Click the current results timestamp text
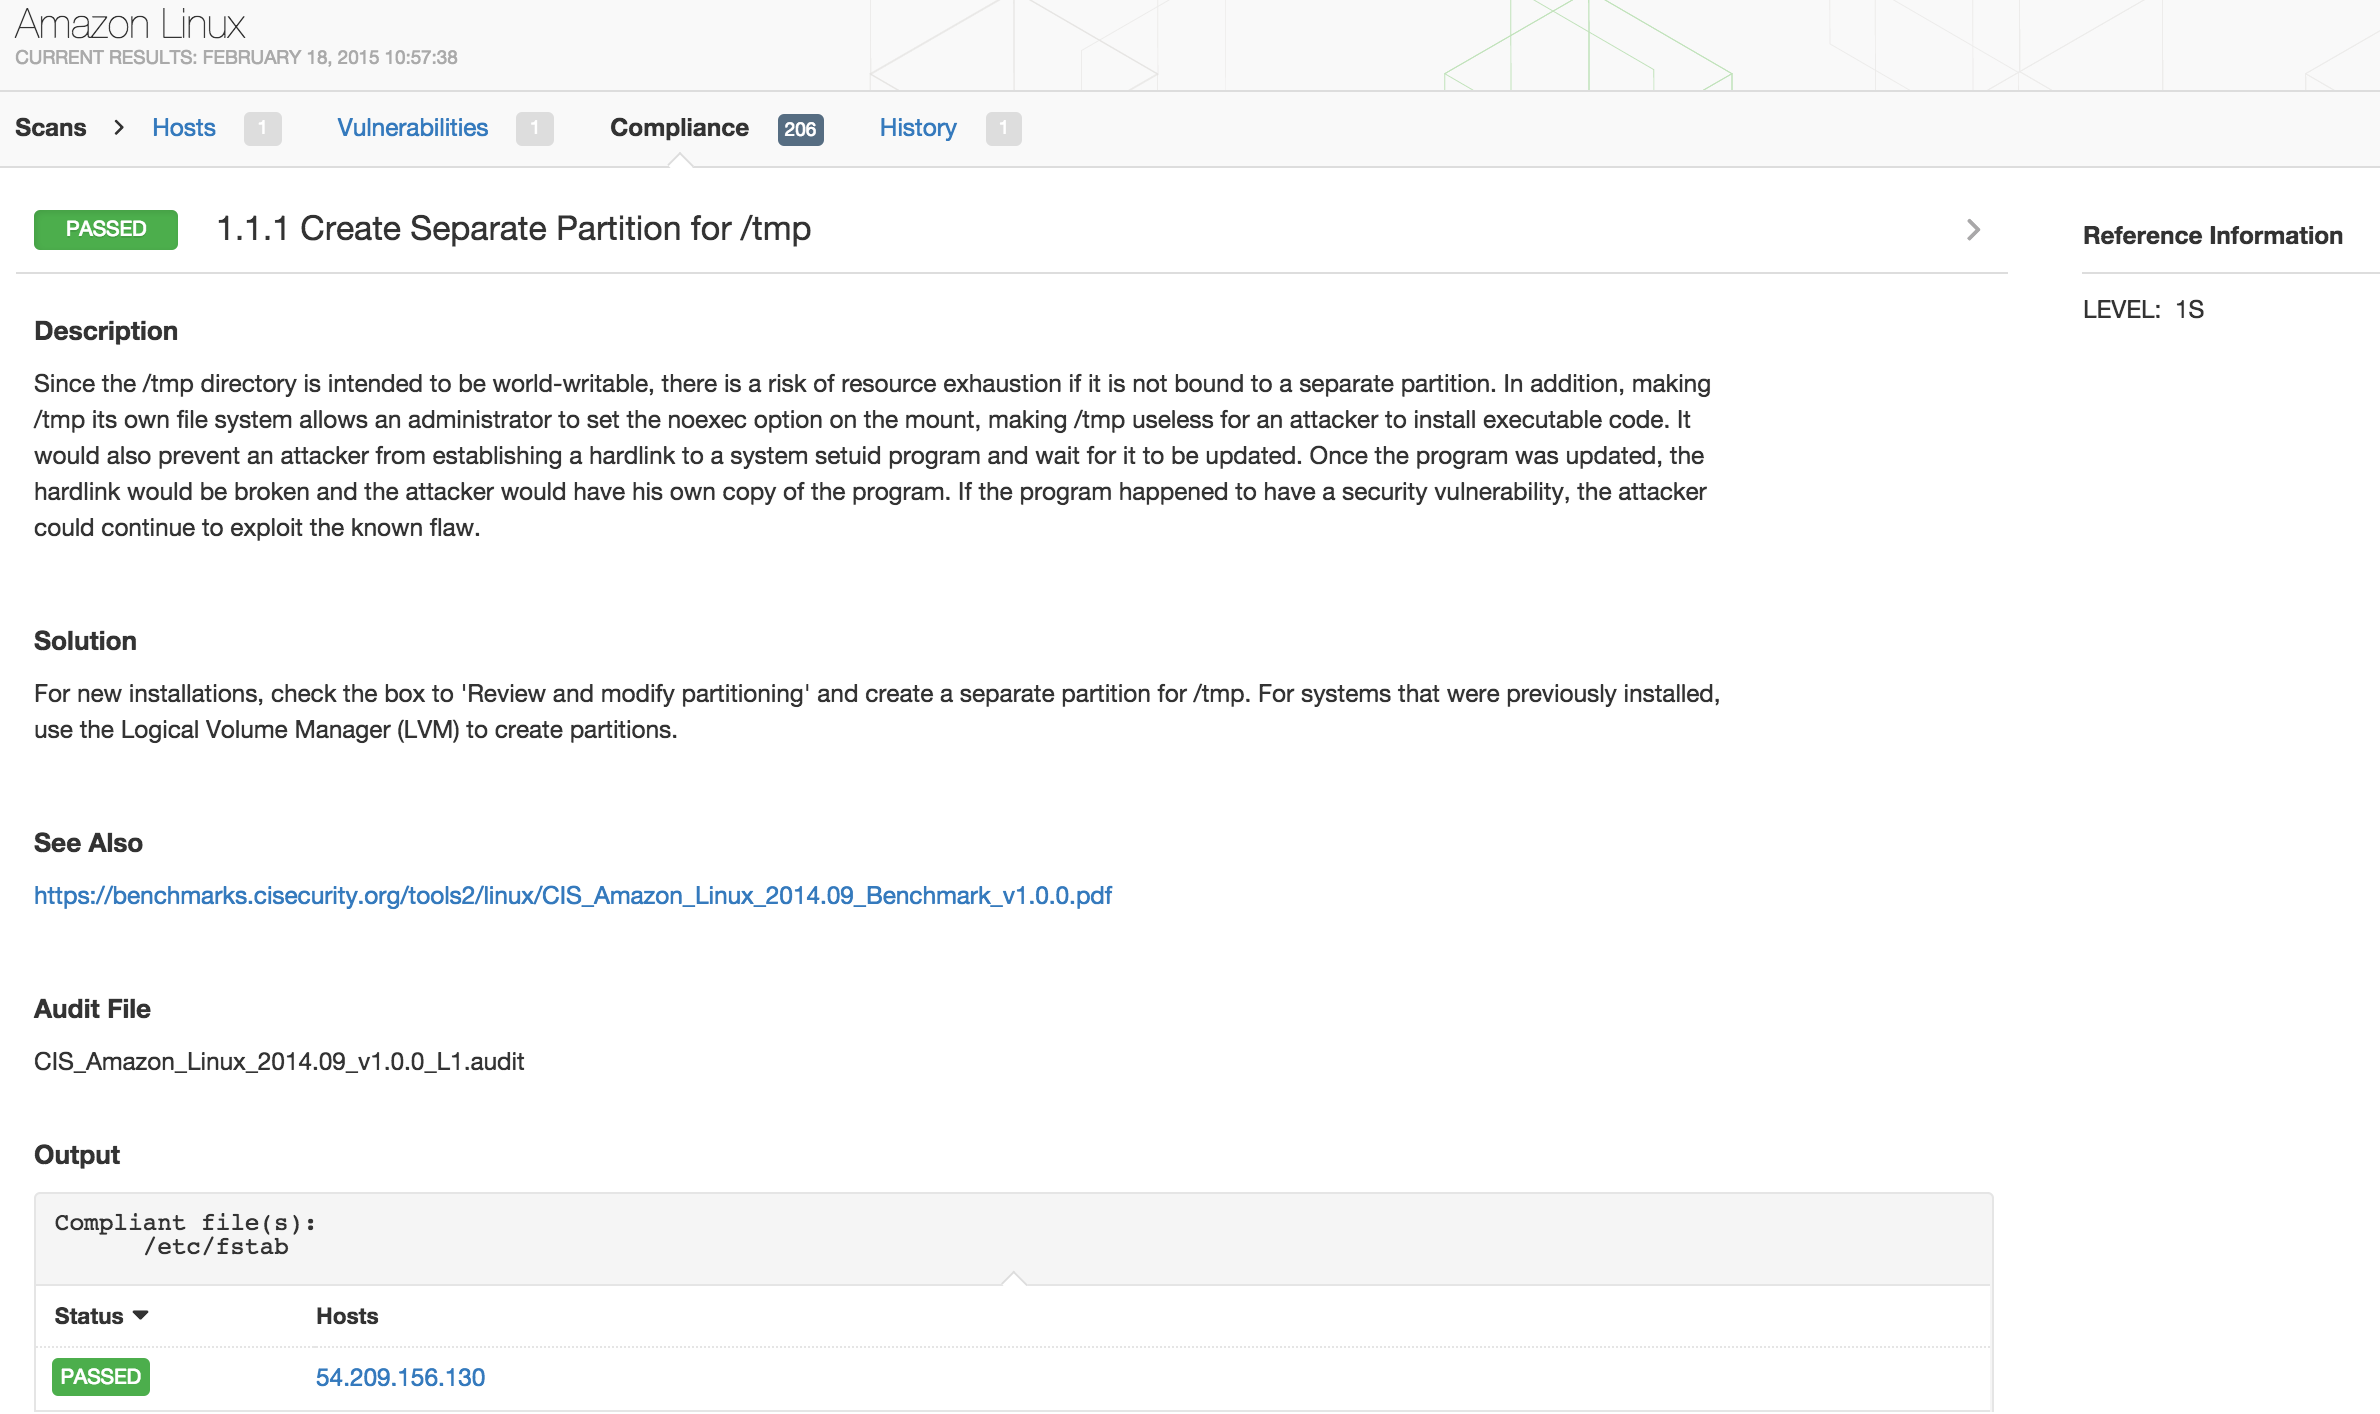This screenshot has width=2380, height=1414. pyautogui.click(x=236, y=57)
